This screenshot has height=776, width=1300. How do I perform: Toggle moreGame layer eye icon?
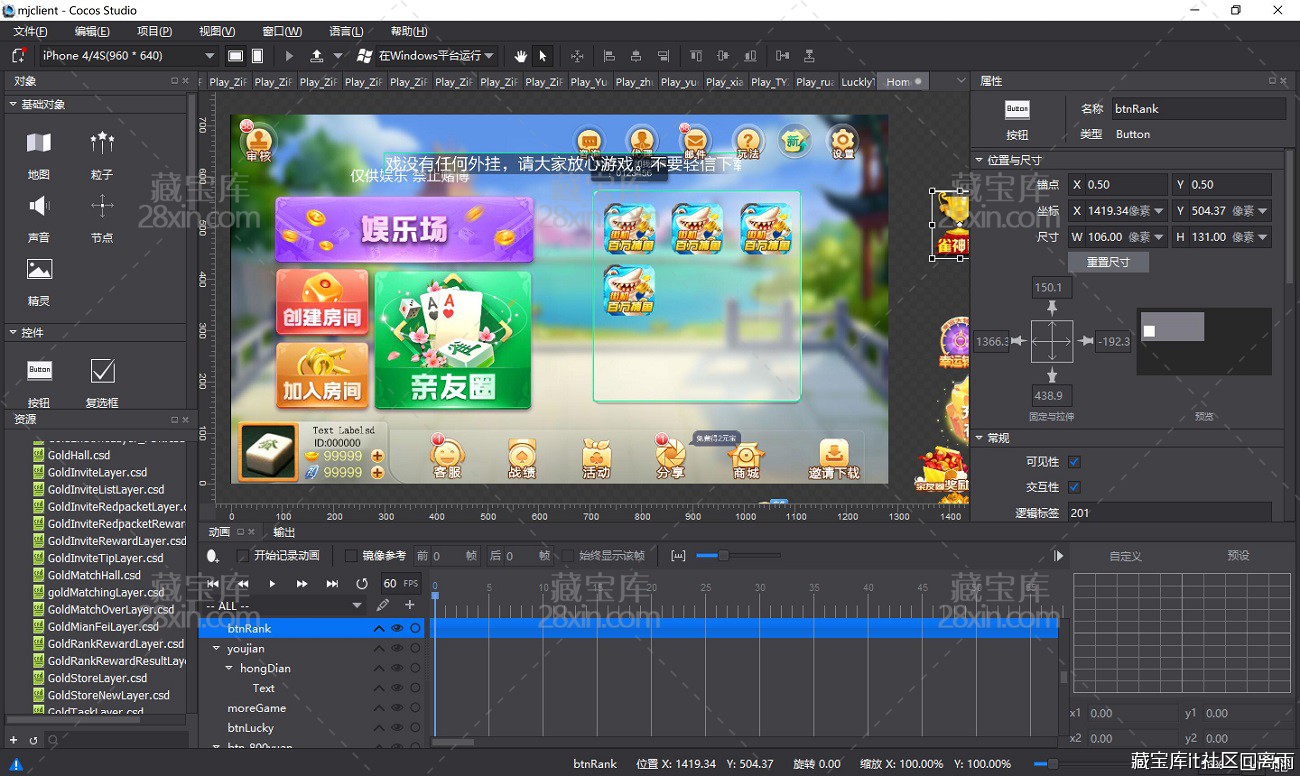click(397, 708)
